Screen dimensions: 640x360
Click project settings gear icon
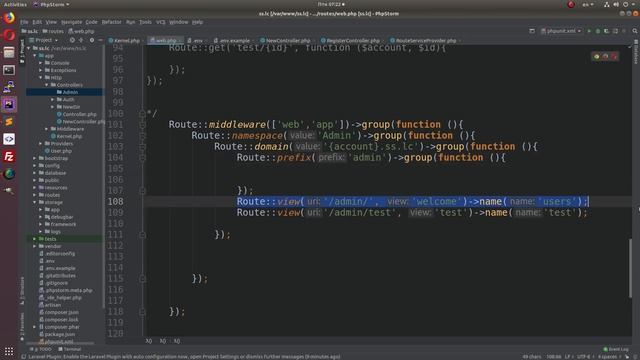[92, 40]
